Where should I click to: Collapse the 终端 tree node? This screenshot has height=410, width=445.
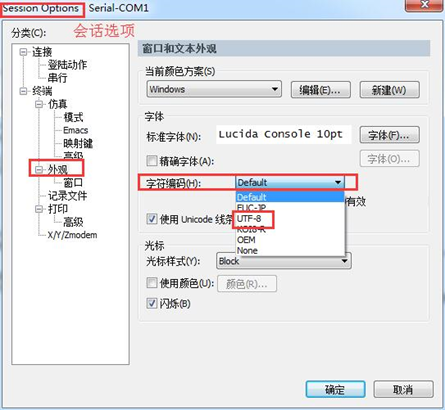(x=23, y=91)
